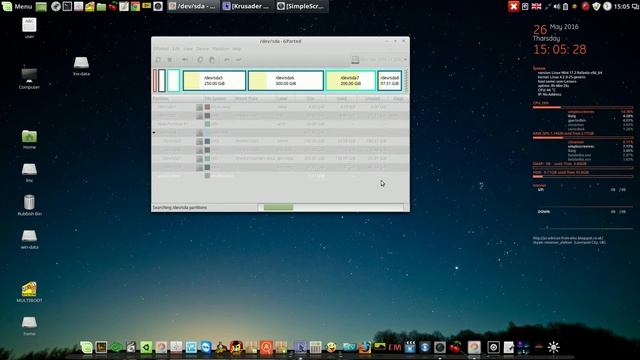Viewport: 640px width, 360px height.
Task: Click the green progress bar in GParted's status bar
Action: [278, 207]
